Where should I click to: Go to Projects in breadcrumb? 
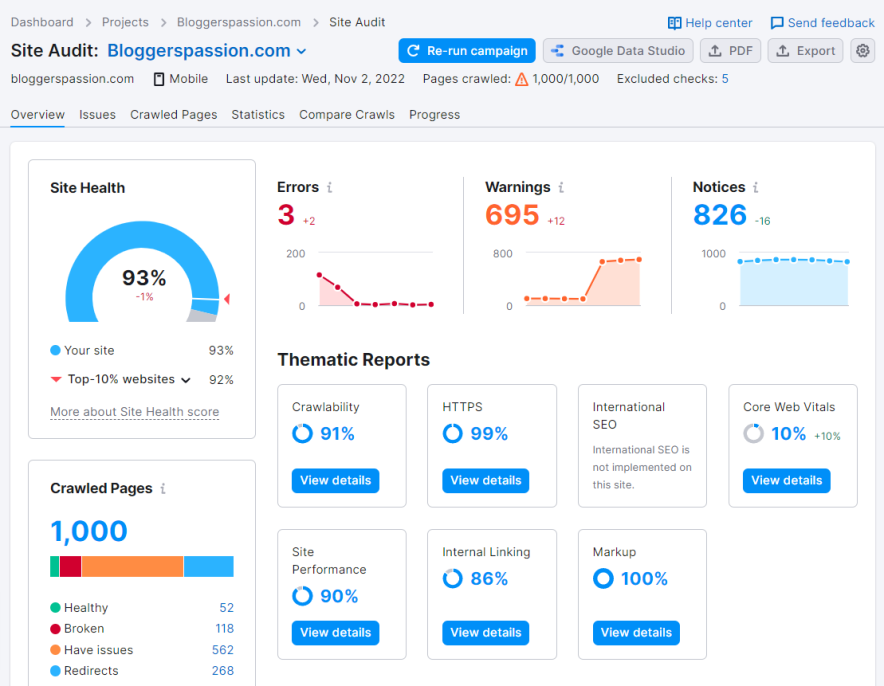125,22
